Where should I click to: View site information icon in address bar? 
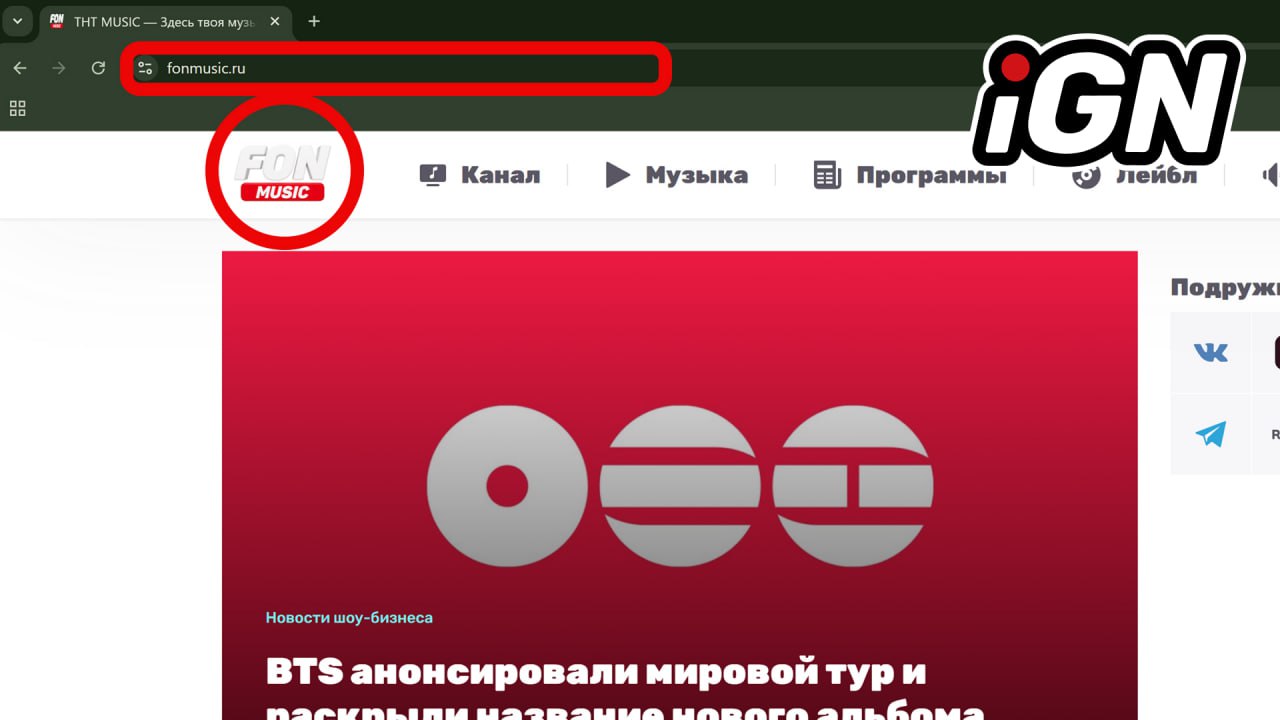(146, 68)
